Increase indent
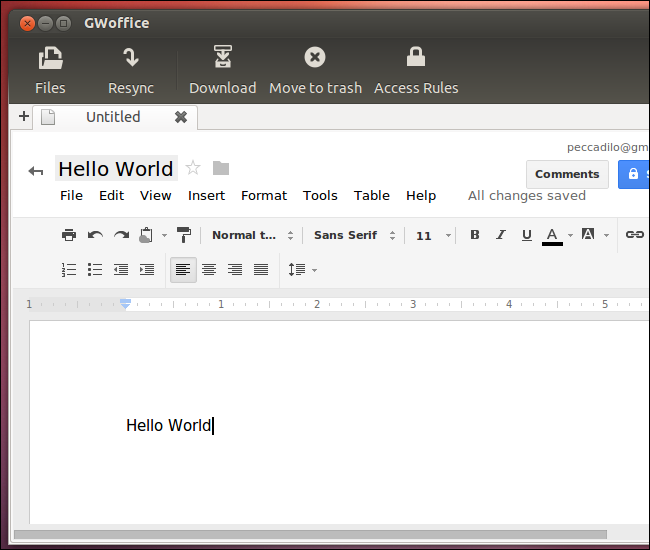Image resolution: width=650 pixels, height=550 pixels. click(147, 269)
